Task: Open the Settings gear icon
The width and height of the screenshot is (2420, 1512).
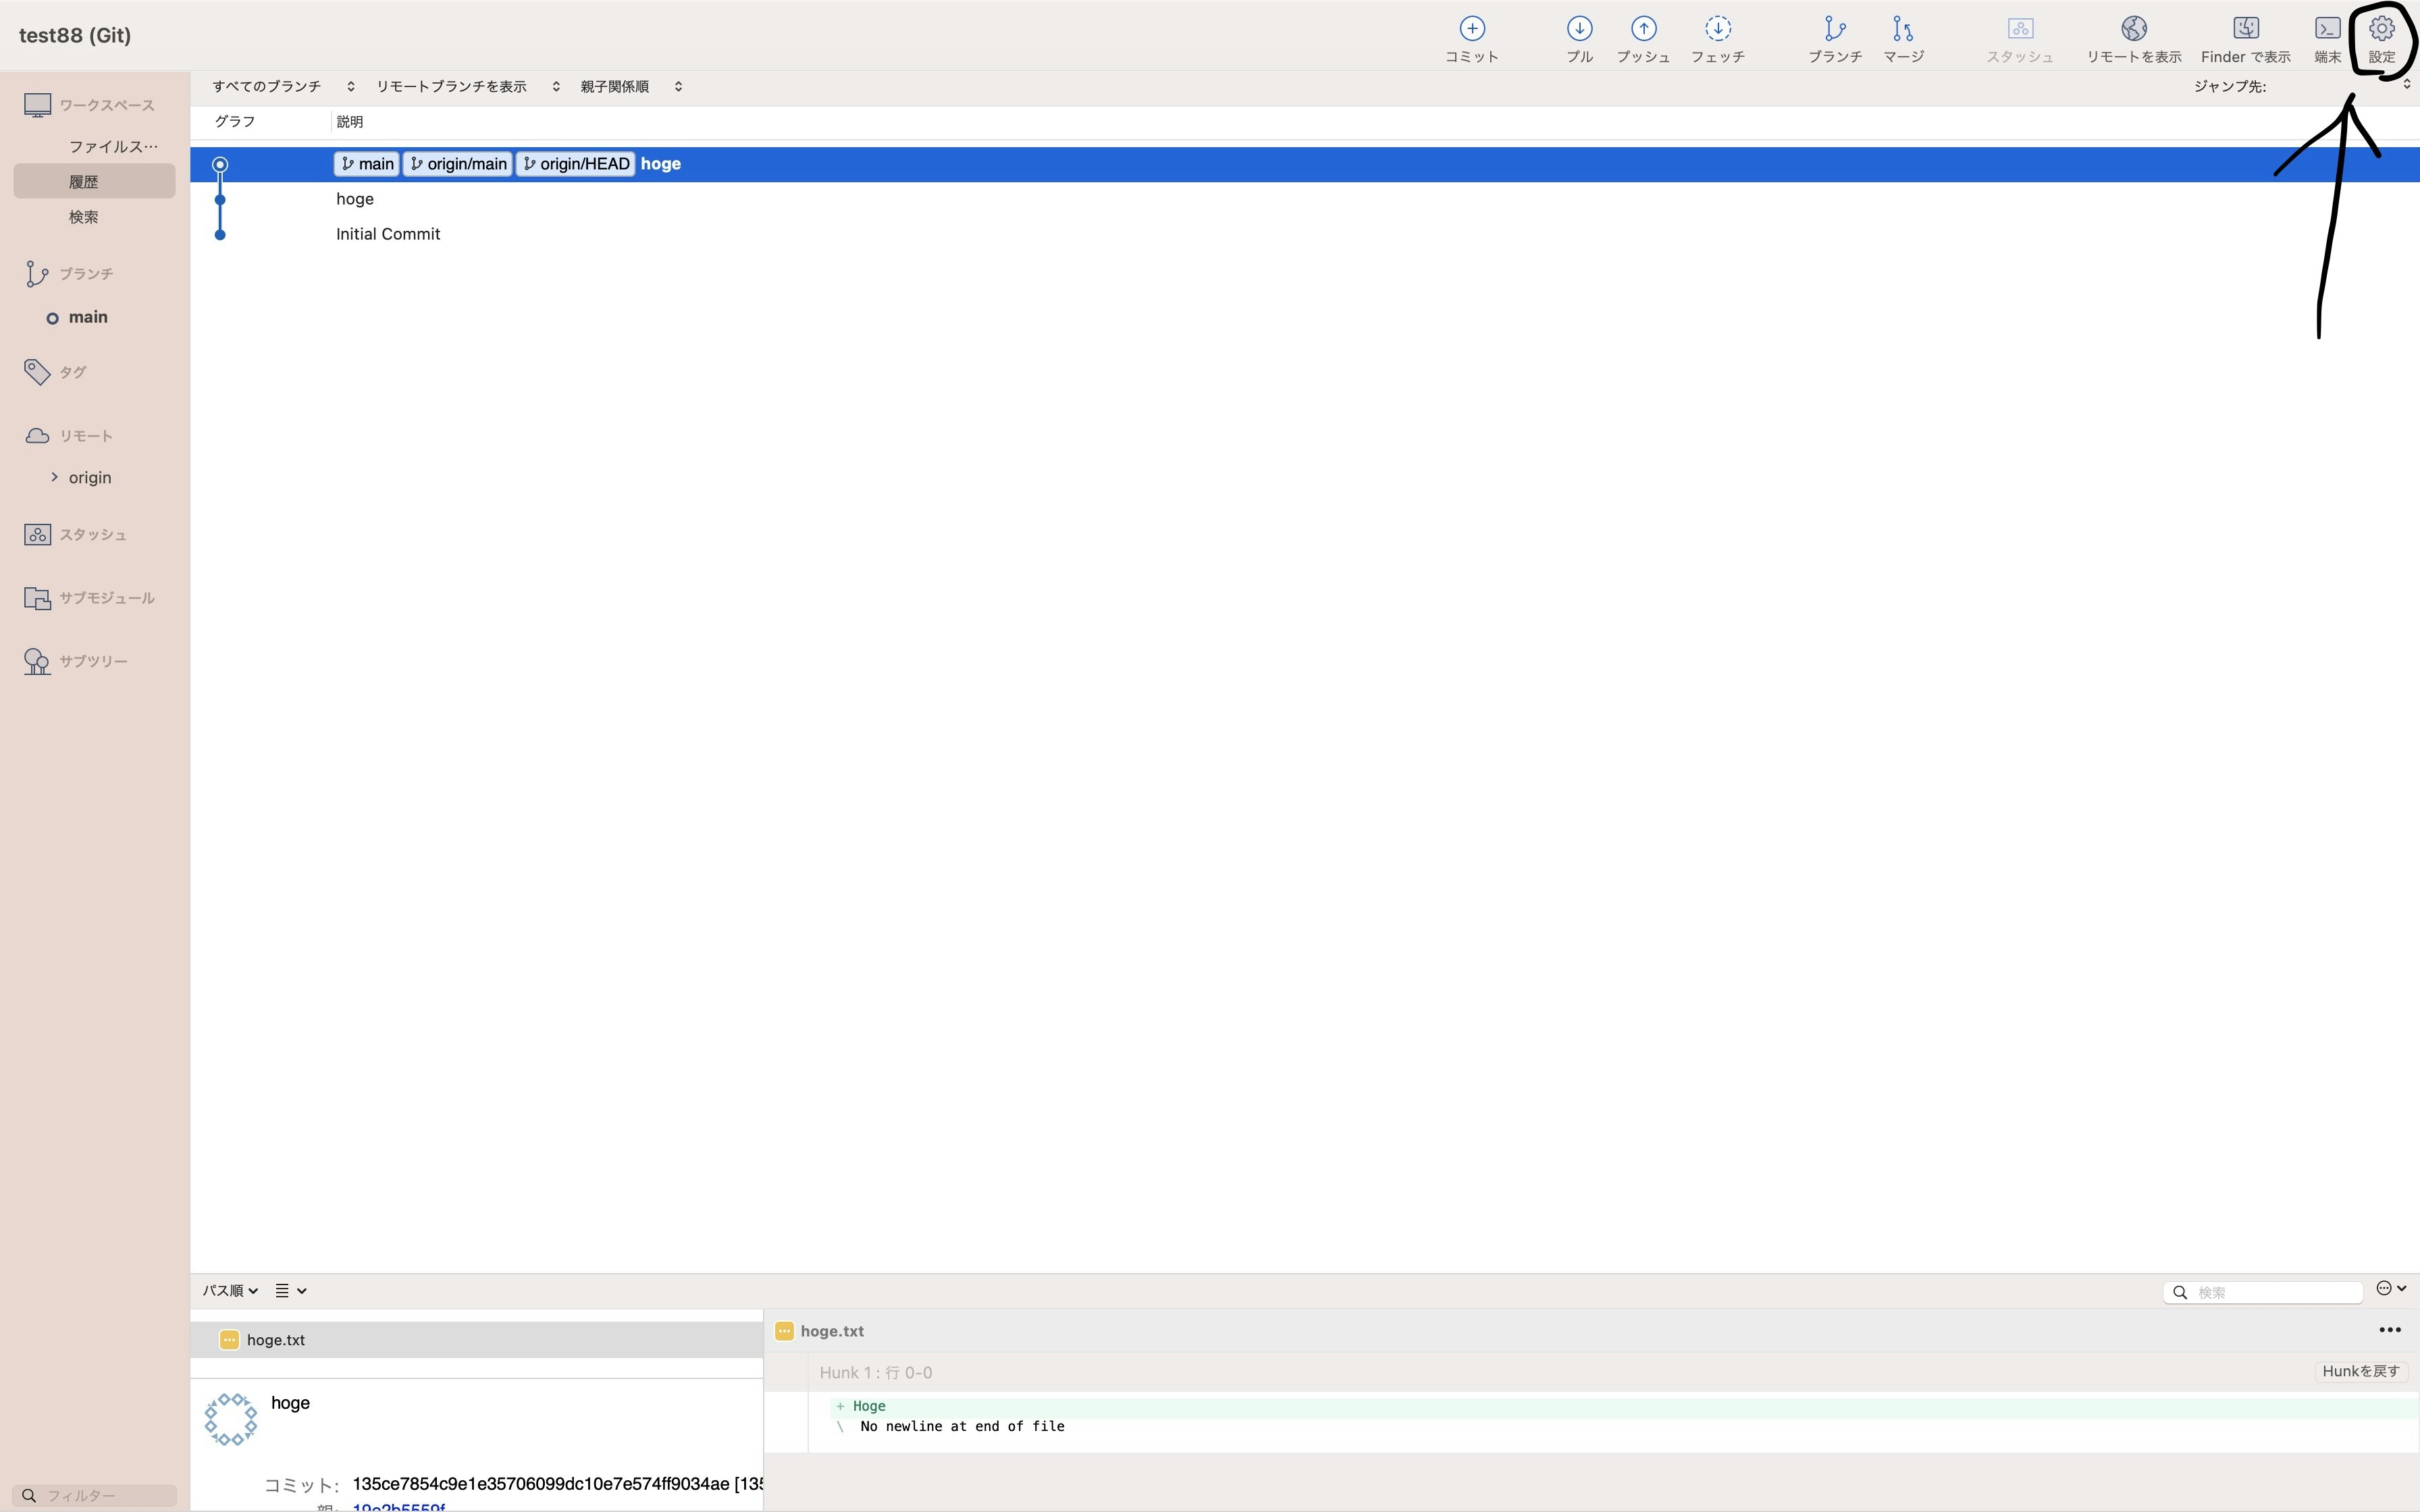Action: click(2381, 30)
